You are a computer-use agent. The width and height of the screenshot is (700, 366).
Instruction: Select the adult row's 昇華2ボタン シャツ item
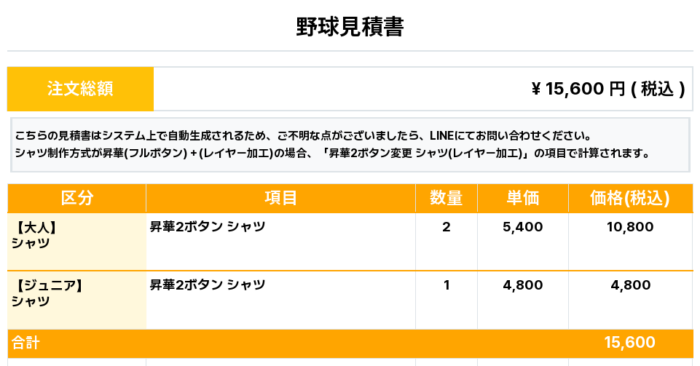click(208, 227)
